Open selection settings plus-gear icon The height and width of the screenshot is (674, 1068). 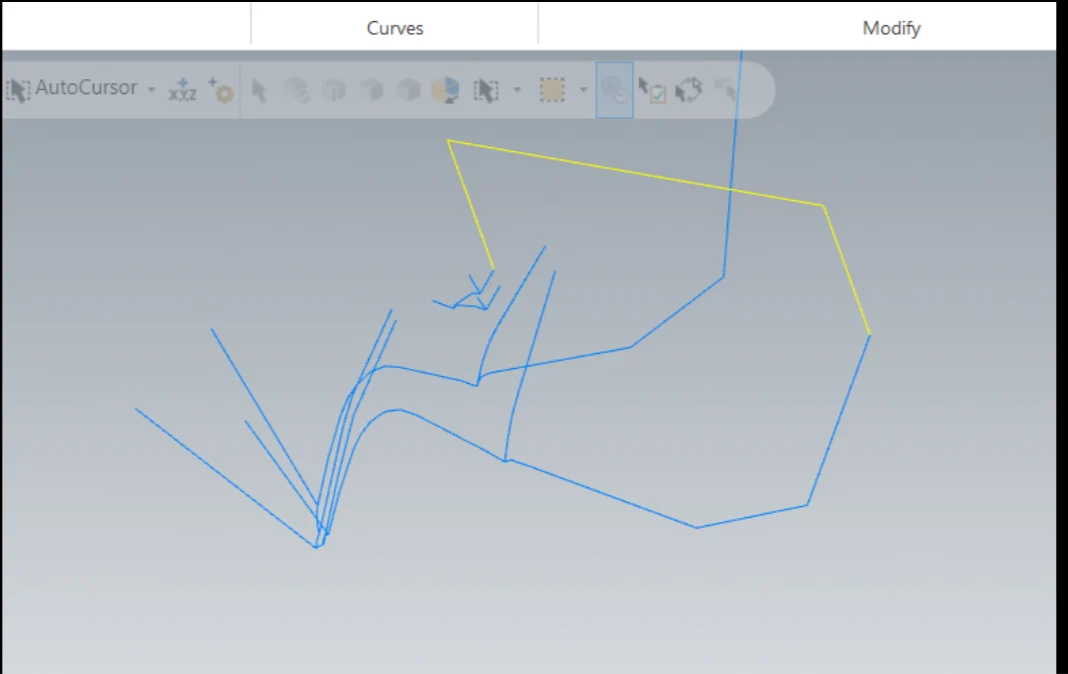click(221, 91)
